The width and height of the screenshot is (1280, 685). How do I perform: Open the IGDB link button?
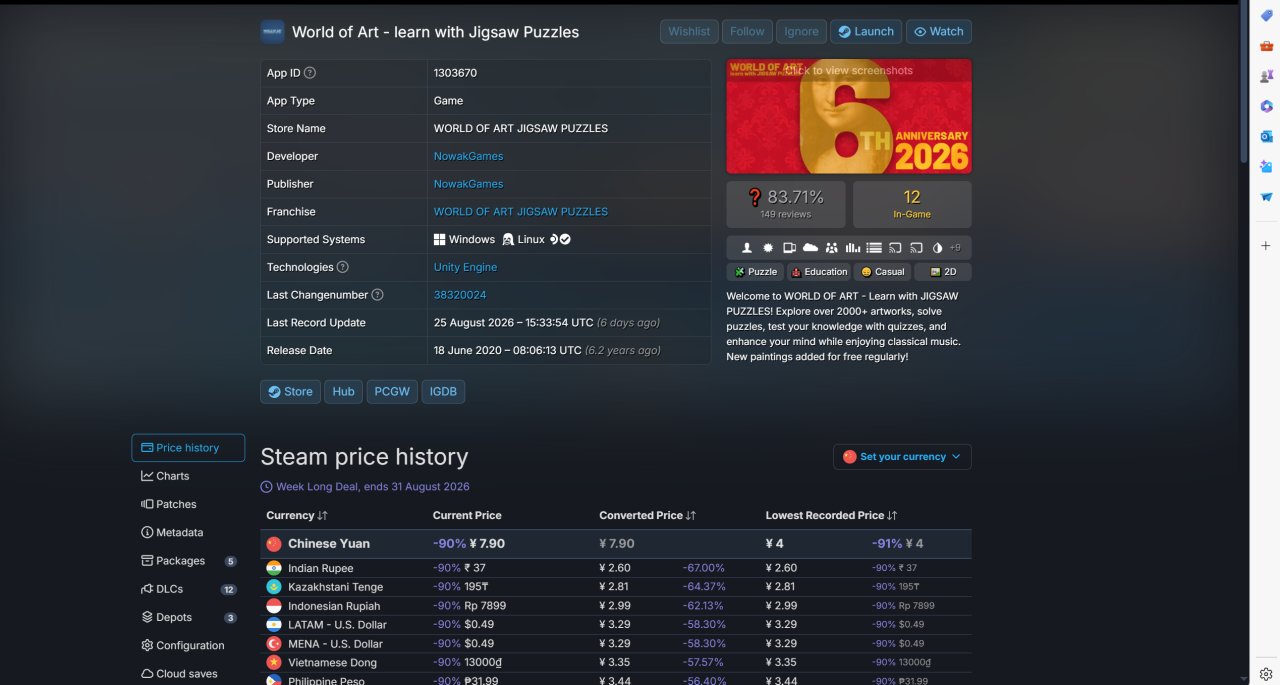point(443,392)
